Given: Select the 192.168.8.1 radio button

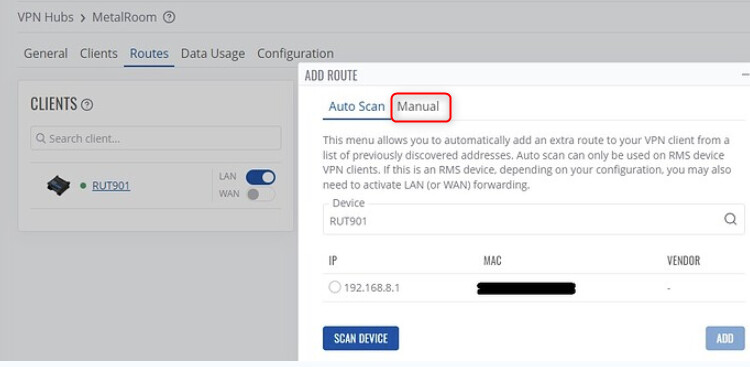Looking at the screenshot, I should [x=335, y=288].
